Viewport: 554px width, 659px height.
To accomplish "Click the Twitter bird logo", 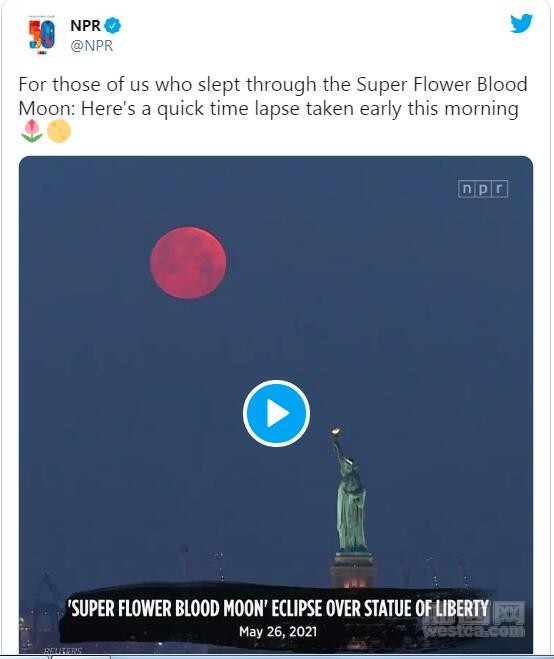I will (521, 24).
